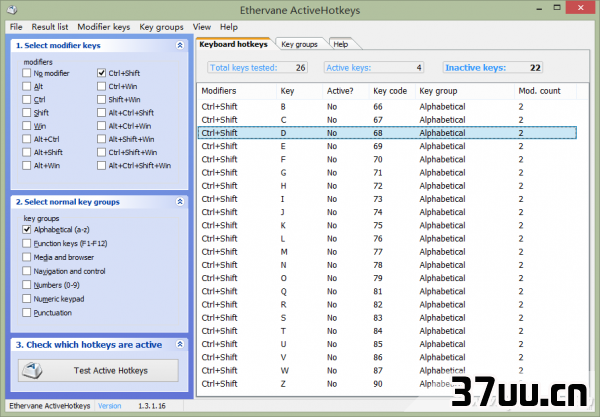
Task: Open the Result list menu
Action: tap(50, 27)
